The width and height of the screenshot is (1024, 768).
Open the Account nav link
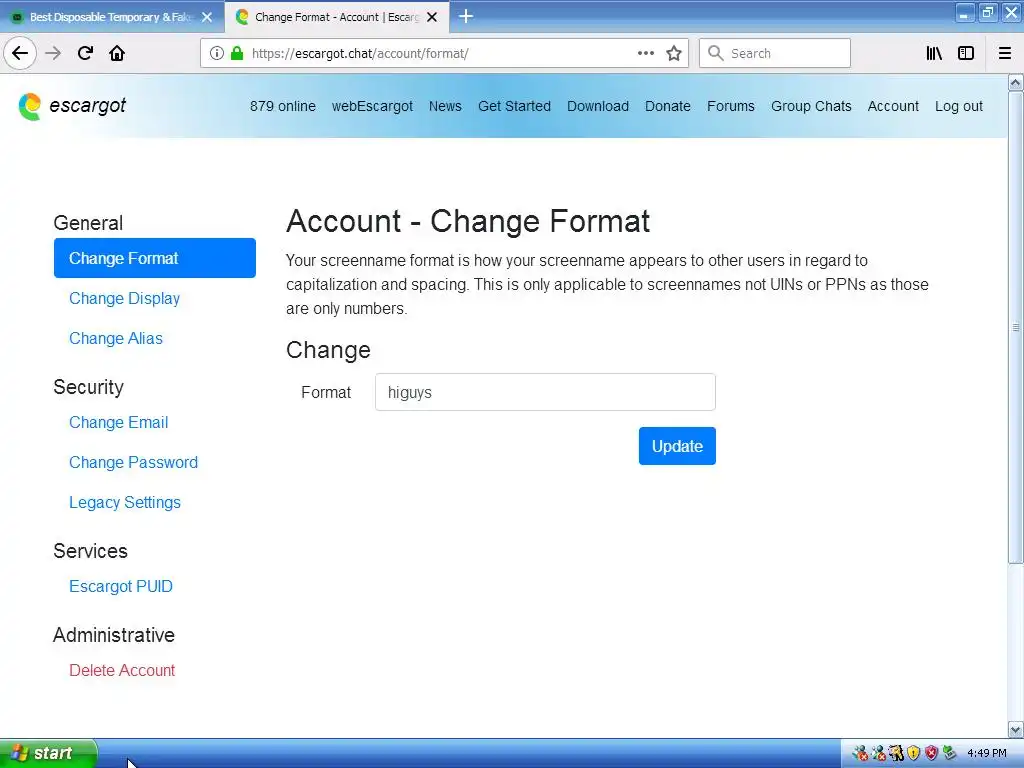click(893, 106)
